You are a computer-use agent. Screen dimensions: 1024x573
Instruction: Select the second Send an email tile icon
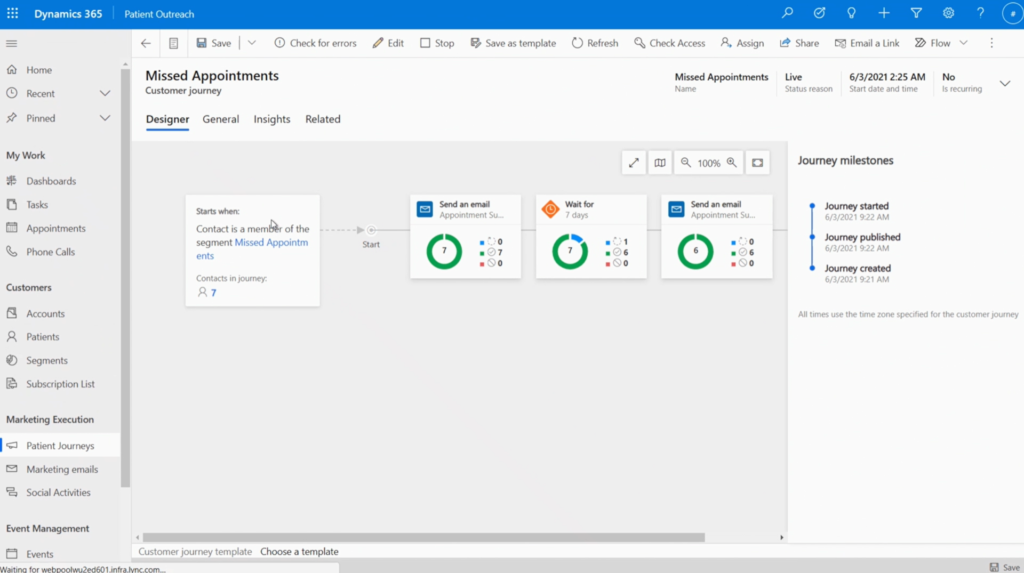[x=676, y=209]
